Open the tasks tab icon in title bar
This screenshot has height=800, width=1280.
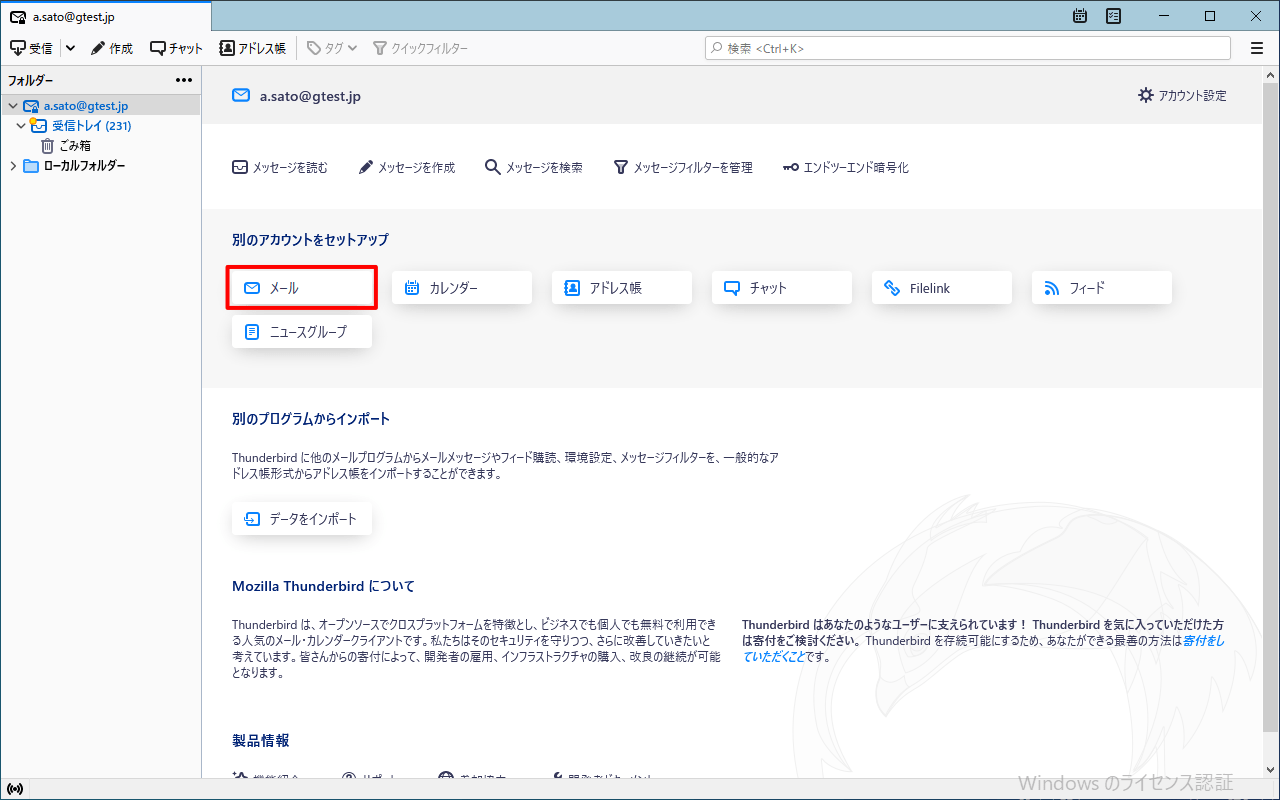[x=1114, y=16]
